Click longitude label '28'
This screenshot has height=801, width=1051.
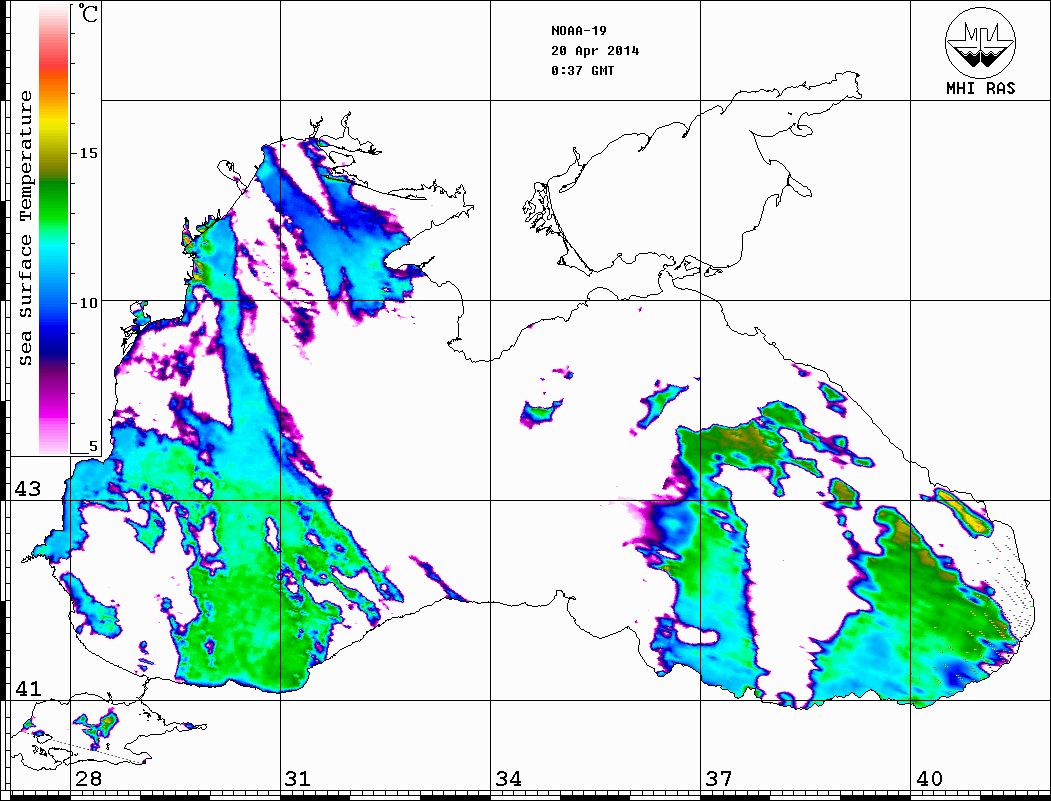click(x=88, y=778)
